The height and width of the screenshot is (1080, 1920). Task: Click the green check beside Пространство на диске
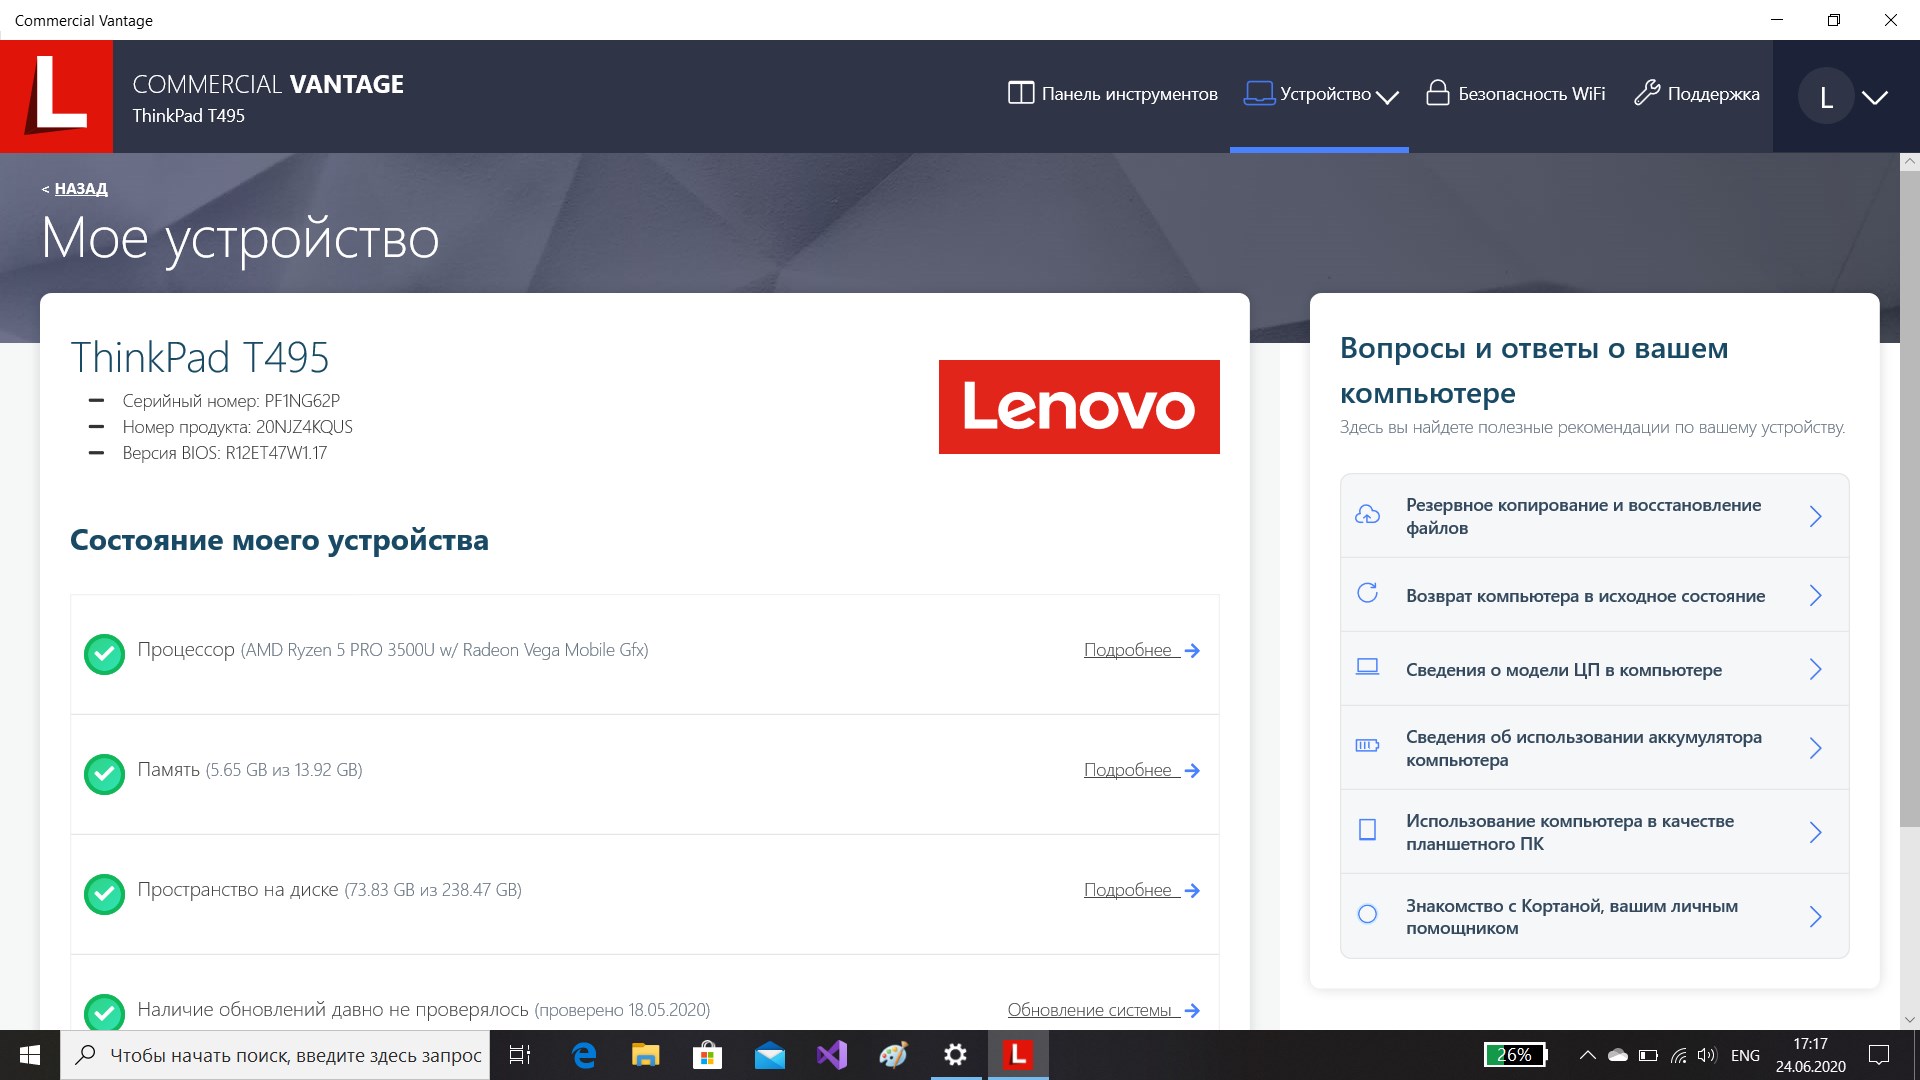pos(104,894)
